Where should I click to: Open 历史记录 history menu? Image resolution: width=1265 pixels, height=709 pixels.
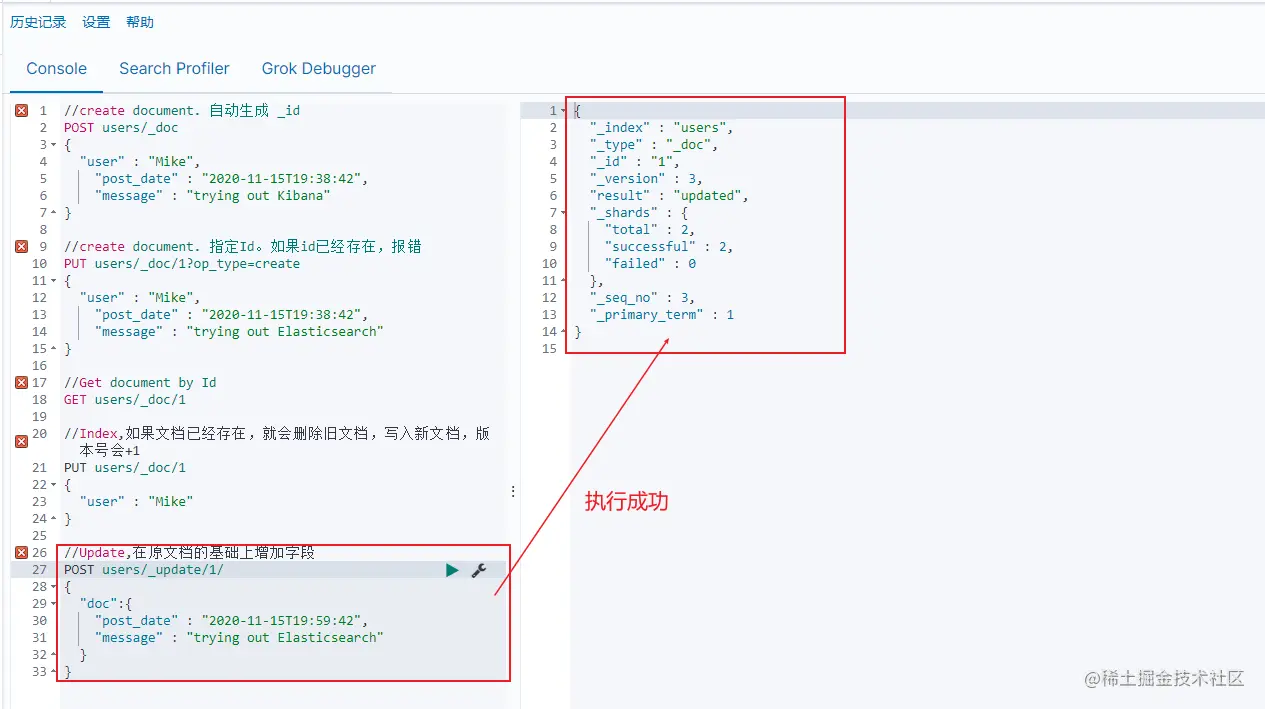38,22
